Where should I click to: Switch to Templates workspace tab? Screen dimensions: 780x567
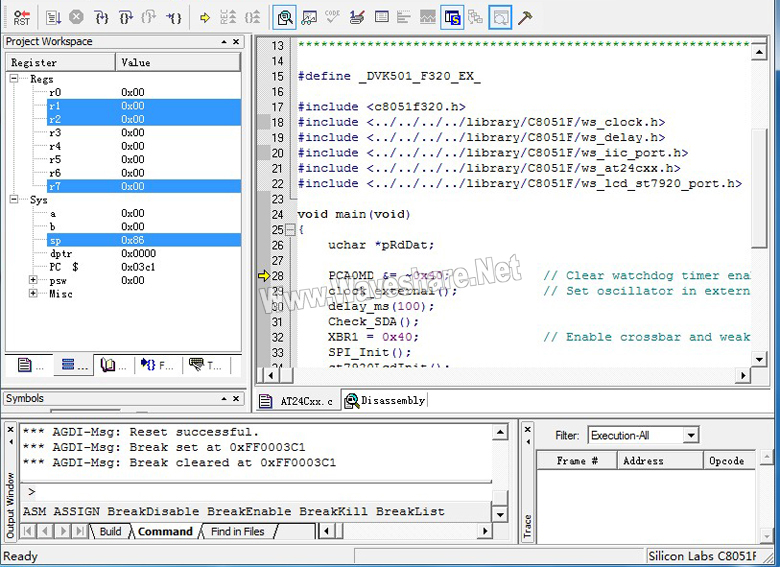pyautogui.click(x=205, y=365)
